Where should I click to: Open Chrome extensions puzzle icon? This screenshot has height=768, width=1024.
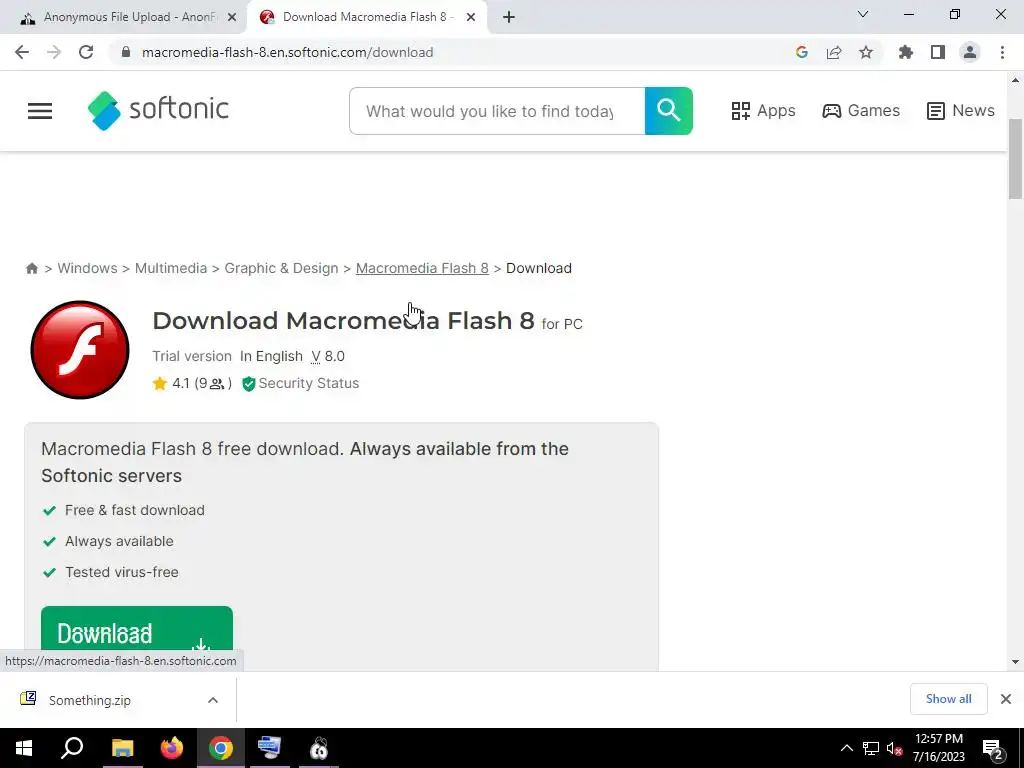point(906,52)
